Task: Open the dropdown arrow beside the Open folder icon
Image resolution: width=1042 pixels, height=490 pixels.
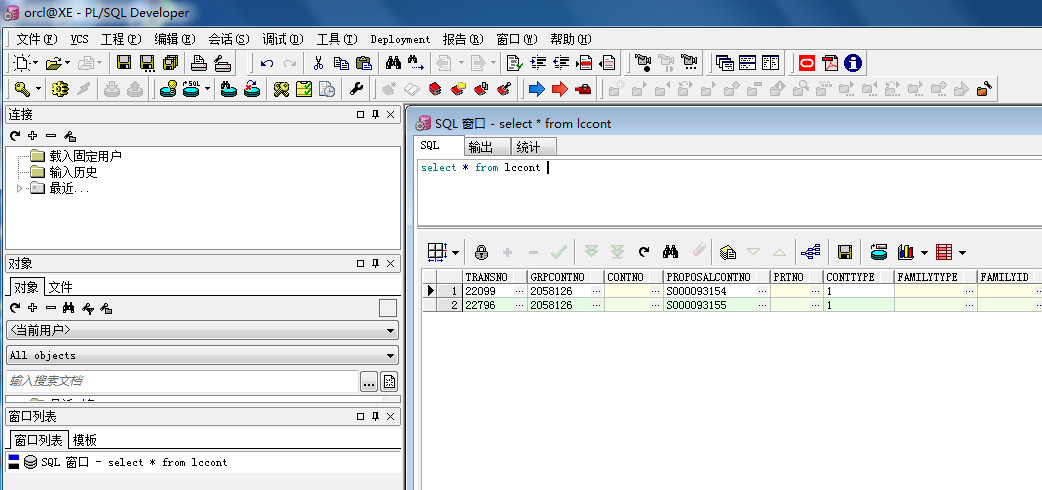Action: point(68,64)
